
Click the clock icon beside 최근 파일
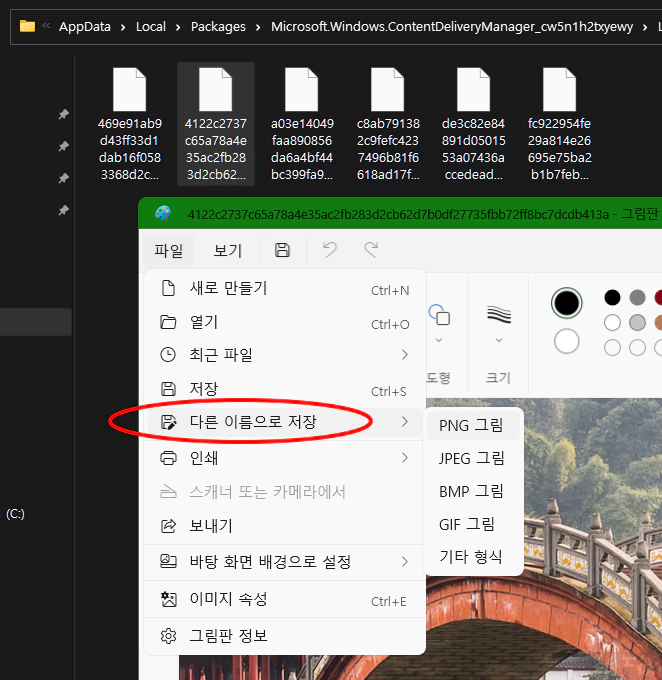tap(168, 355)
